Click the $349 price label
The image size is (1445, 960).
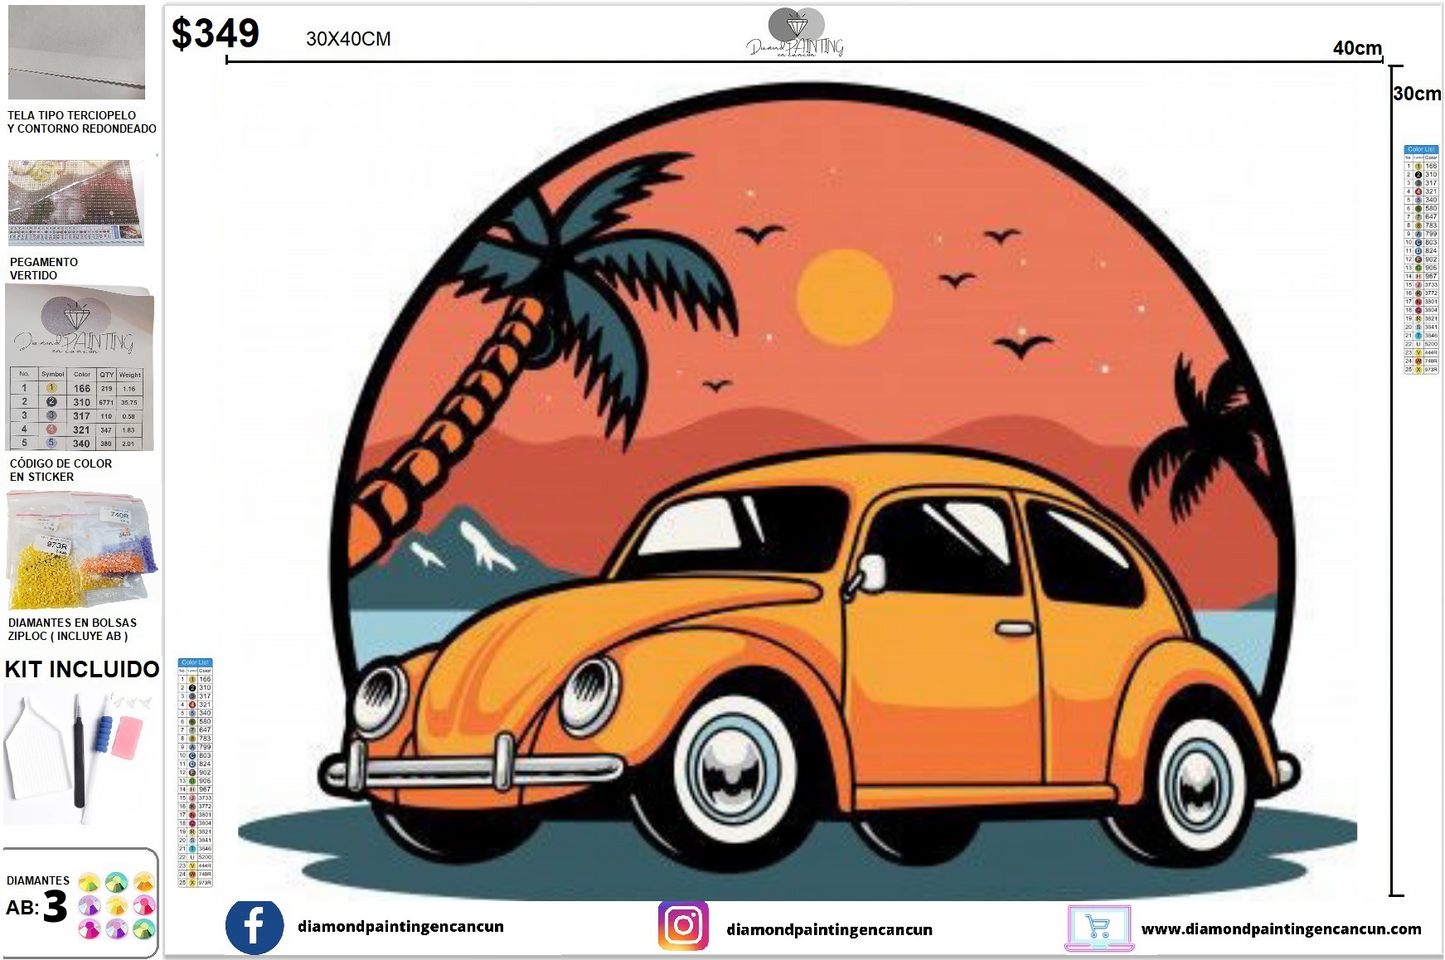215,34
